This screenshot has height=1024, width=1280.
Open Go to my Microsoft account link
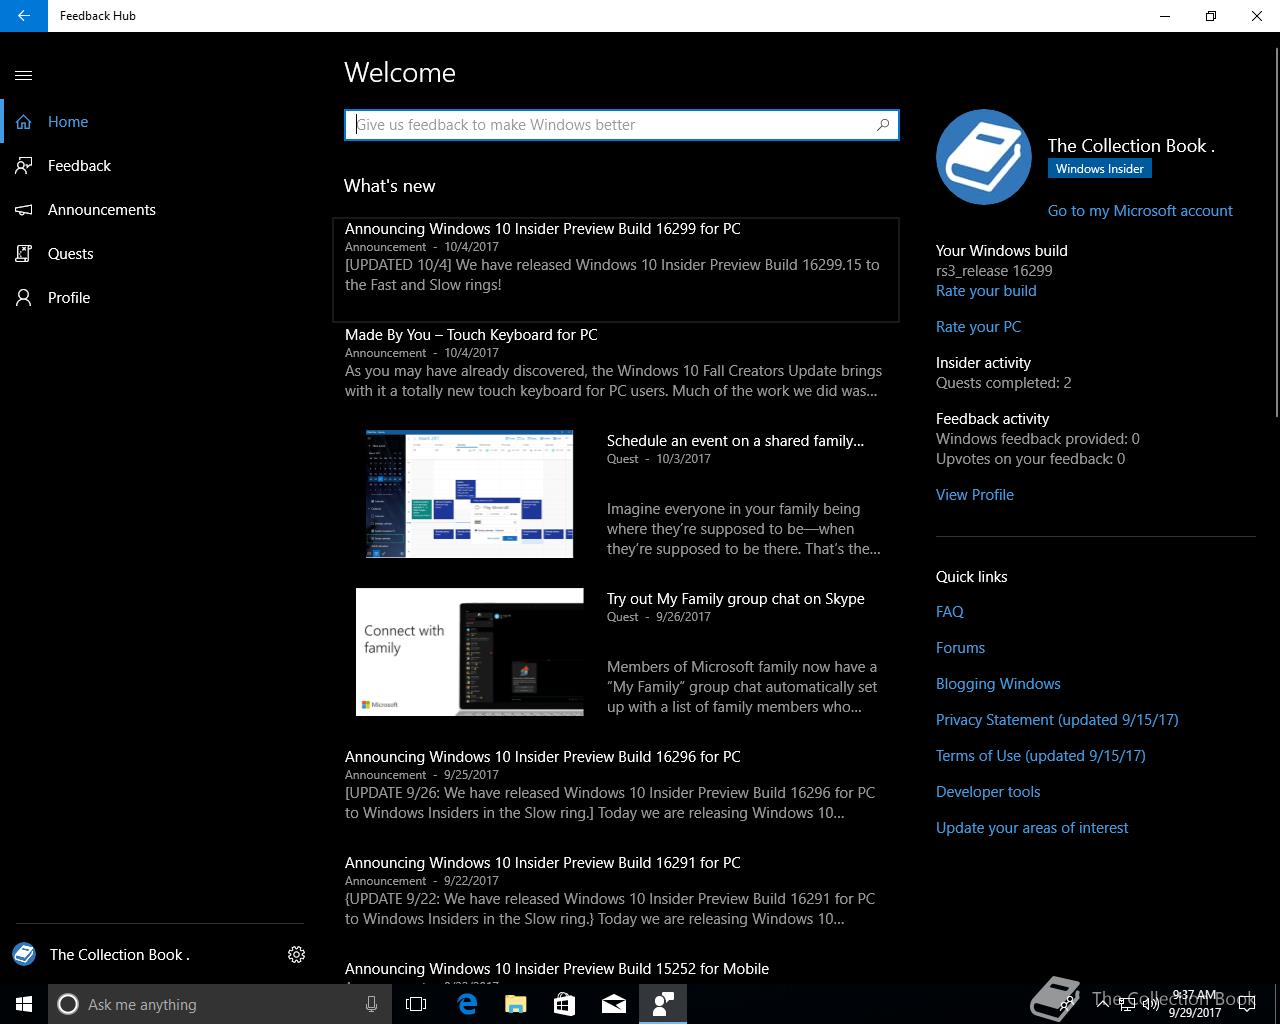point(1140,211)
